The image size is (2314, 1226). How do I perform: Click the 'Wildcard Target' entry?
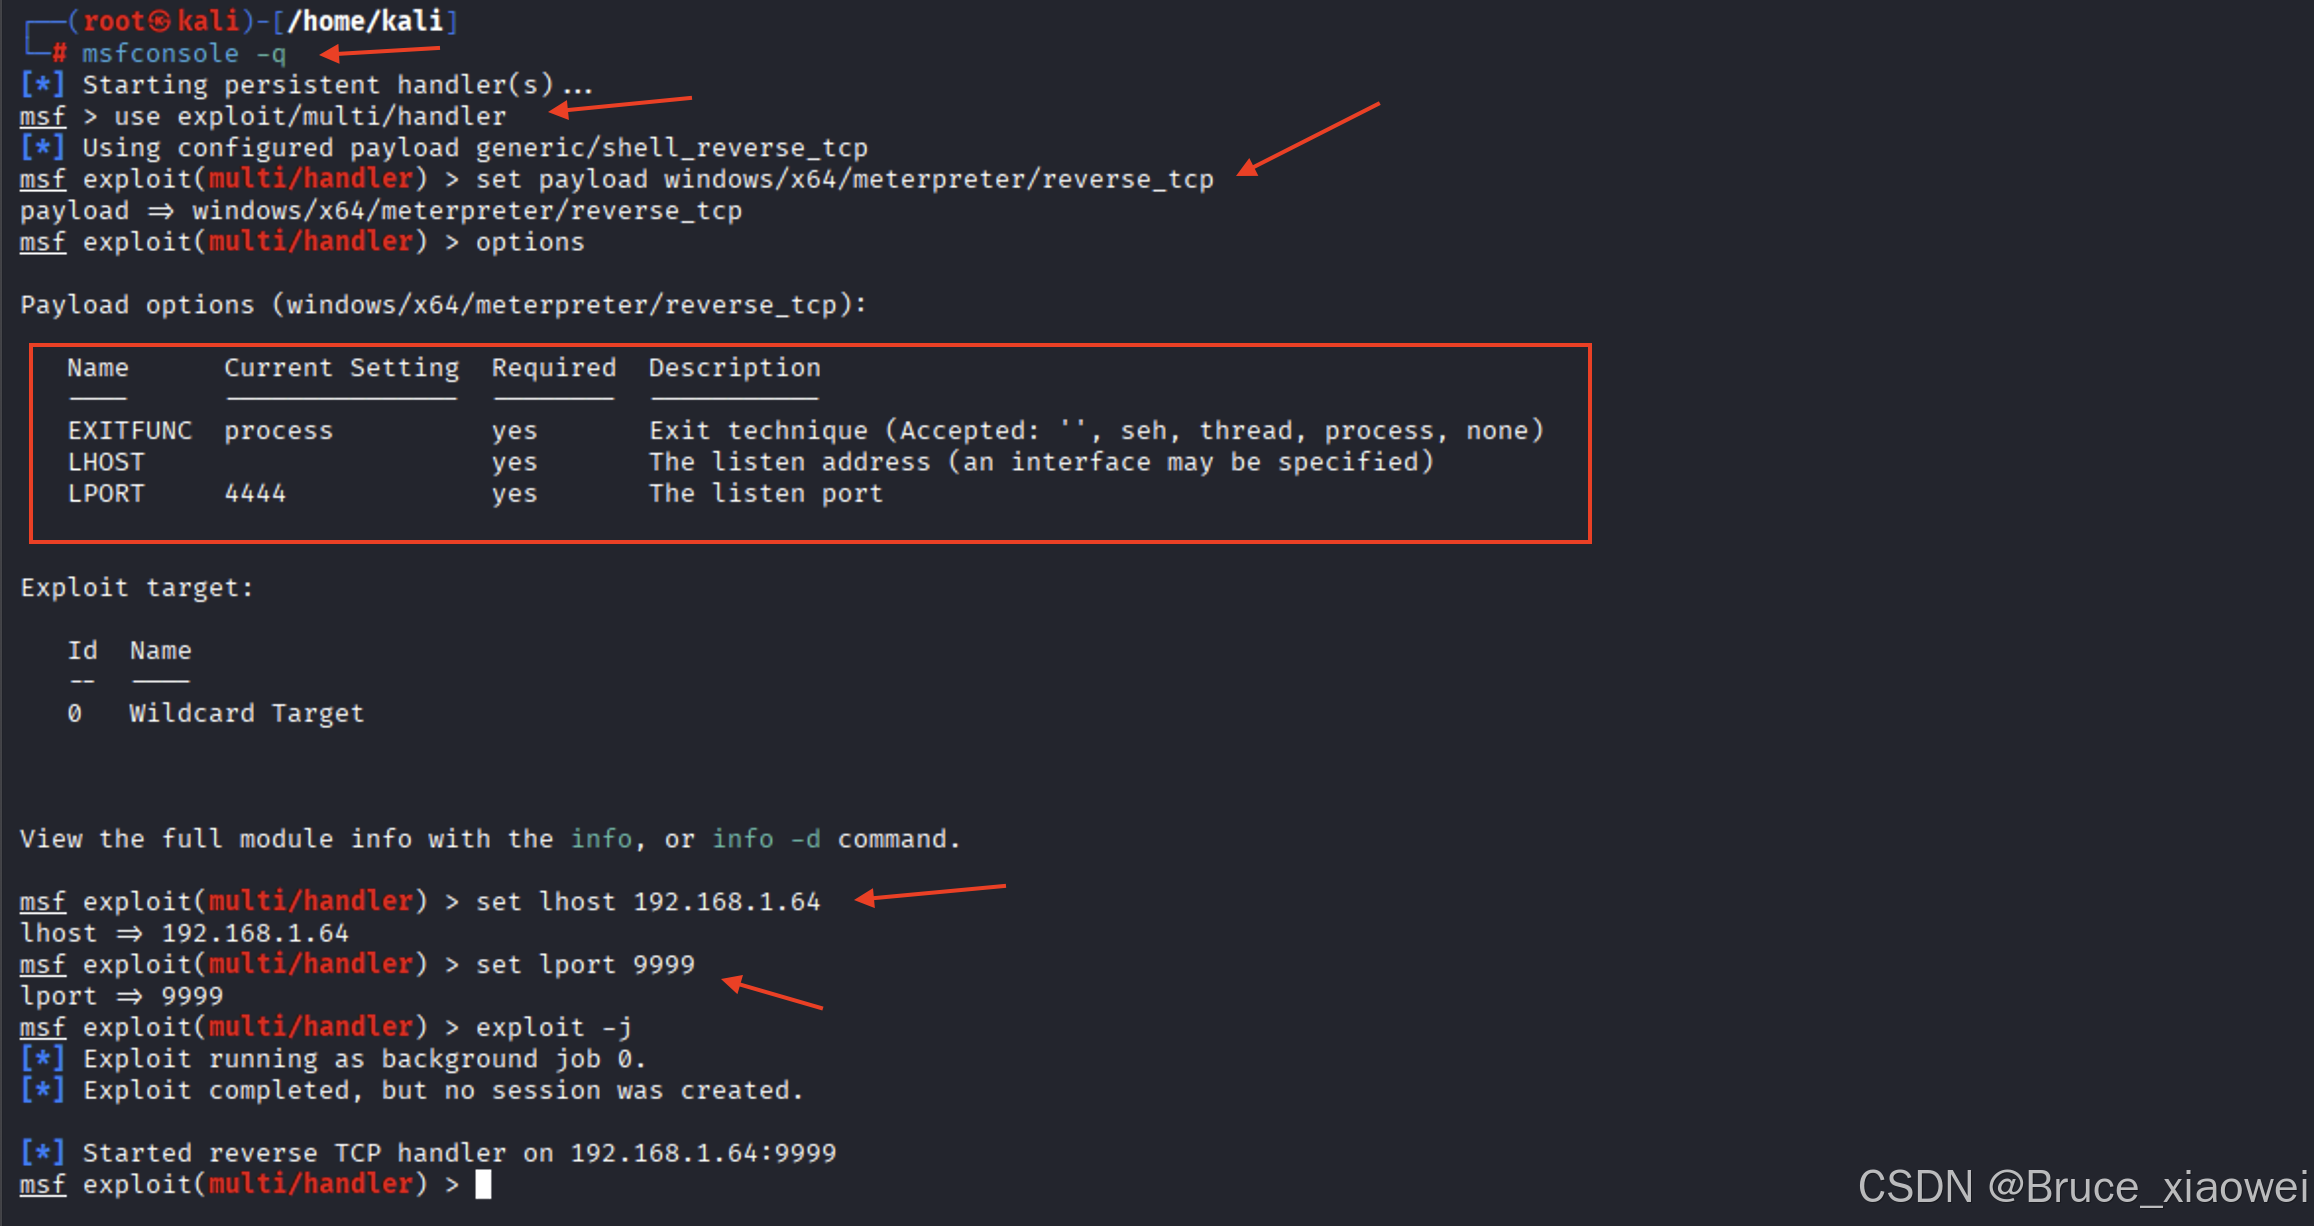[246, 713]
